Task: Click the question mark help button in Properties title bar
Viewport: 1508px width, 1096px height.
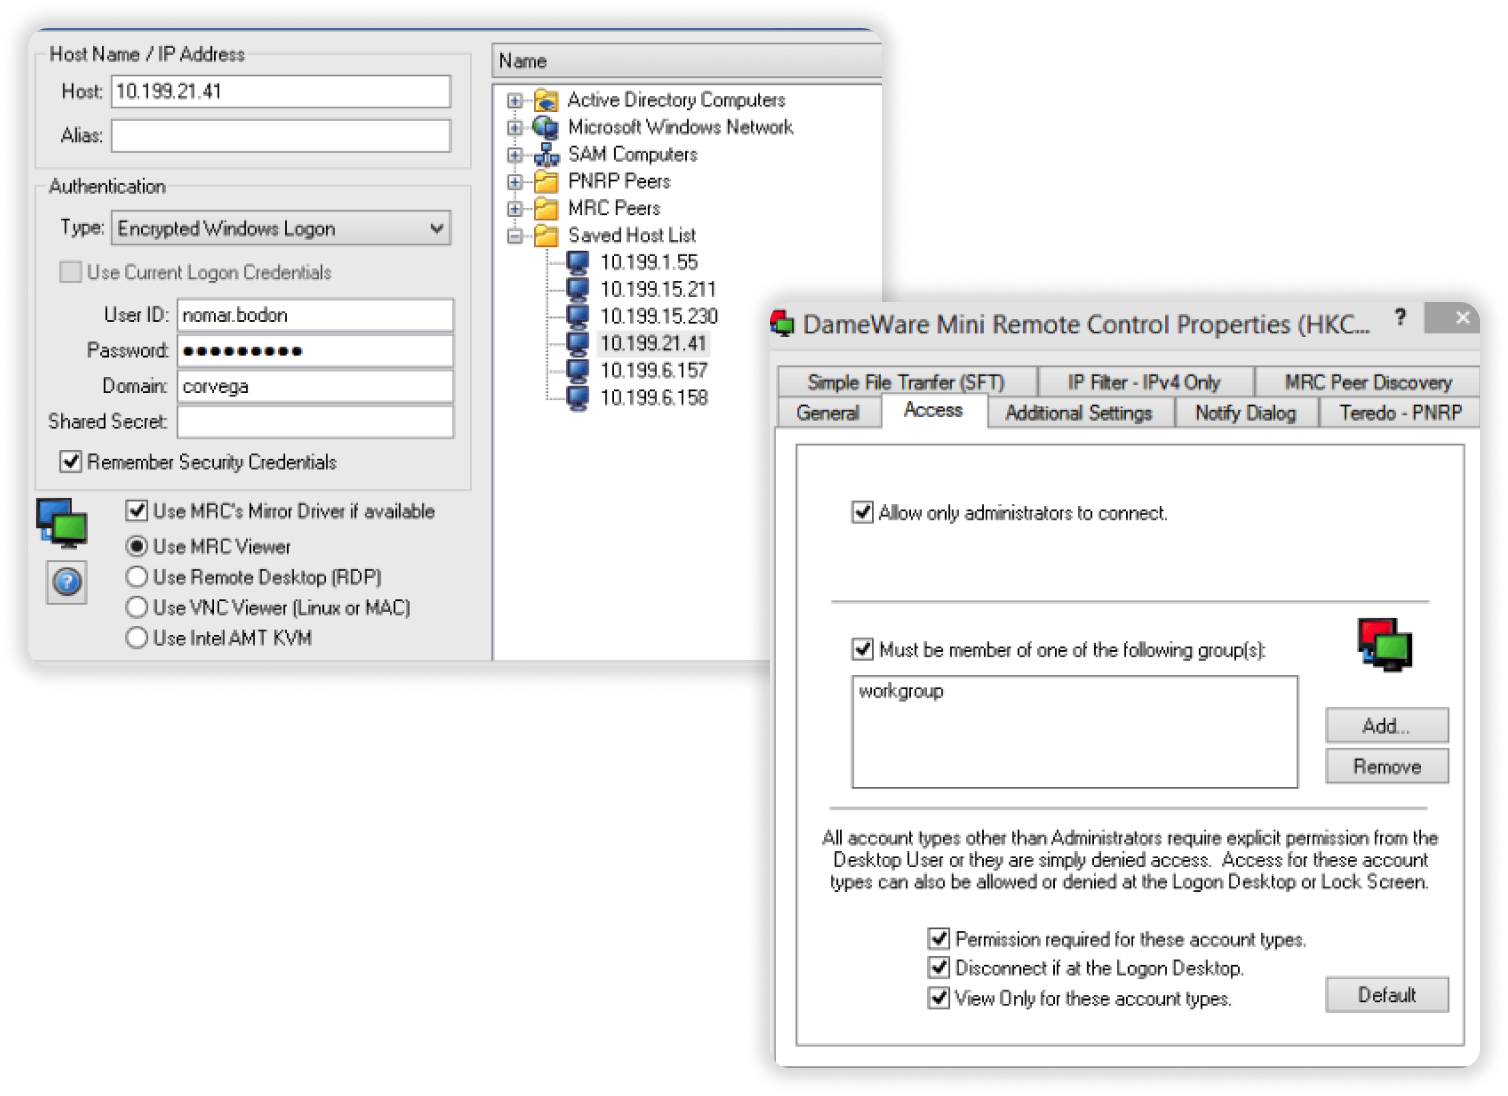Action: [1401, 317]
